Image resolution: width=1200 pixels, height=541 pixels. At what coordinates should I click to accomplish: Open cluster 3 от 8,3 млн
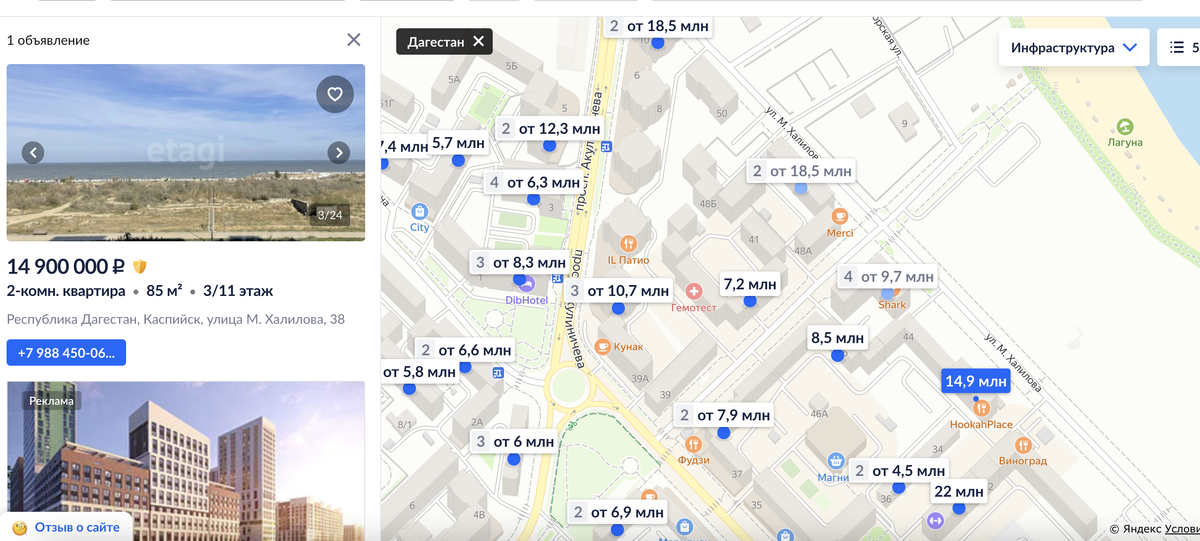pyautogui.click(x=519, y=262)
